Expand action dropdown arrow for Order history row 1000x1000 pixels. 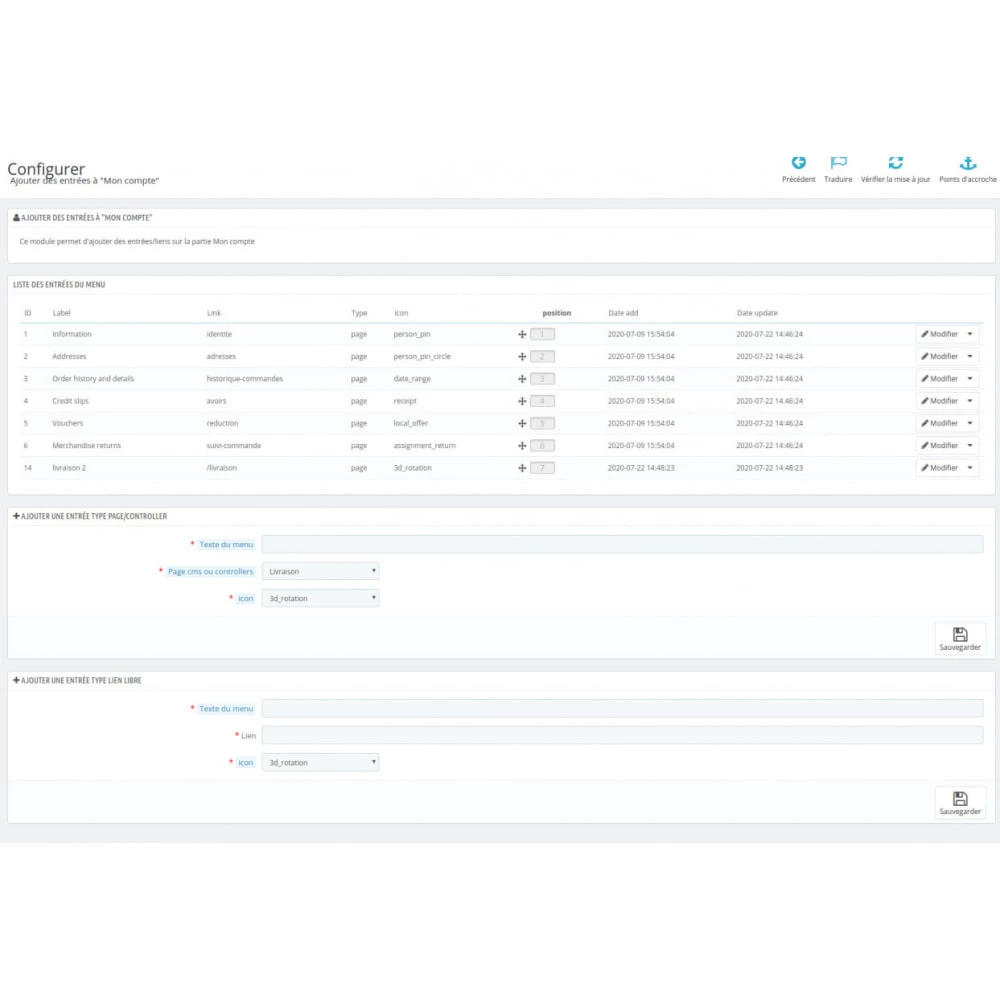970,379
